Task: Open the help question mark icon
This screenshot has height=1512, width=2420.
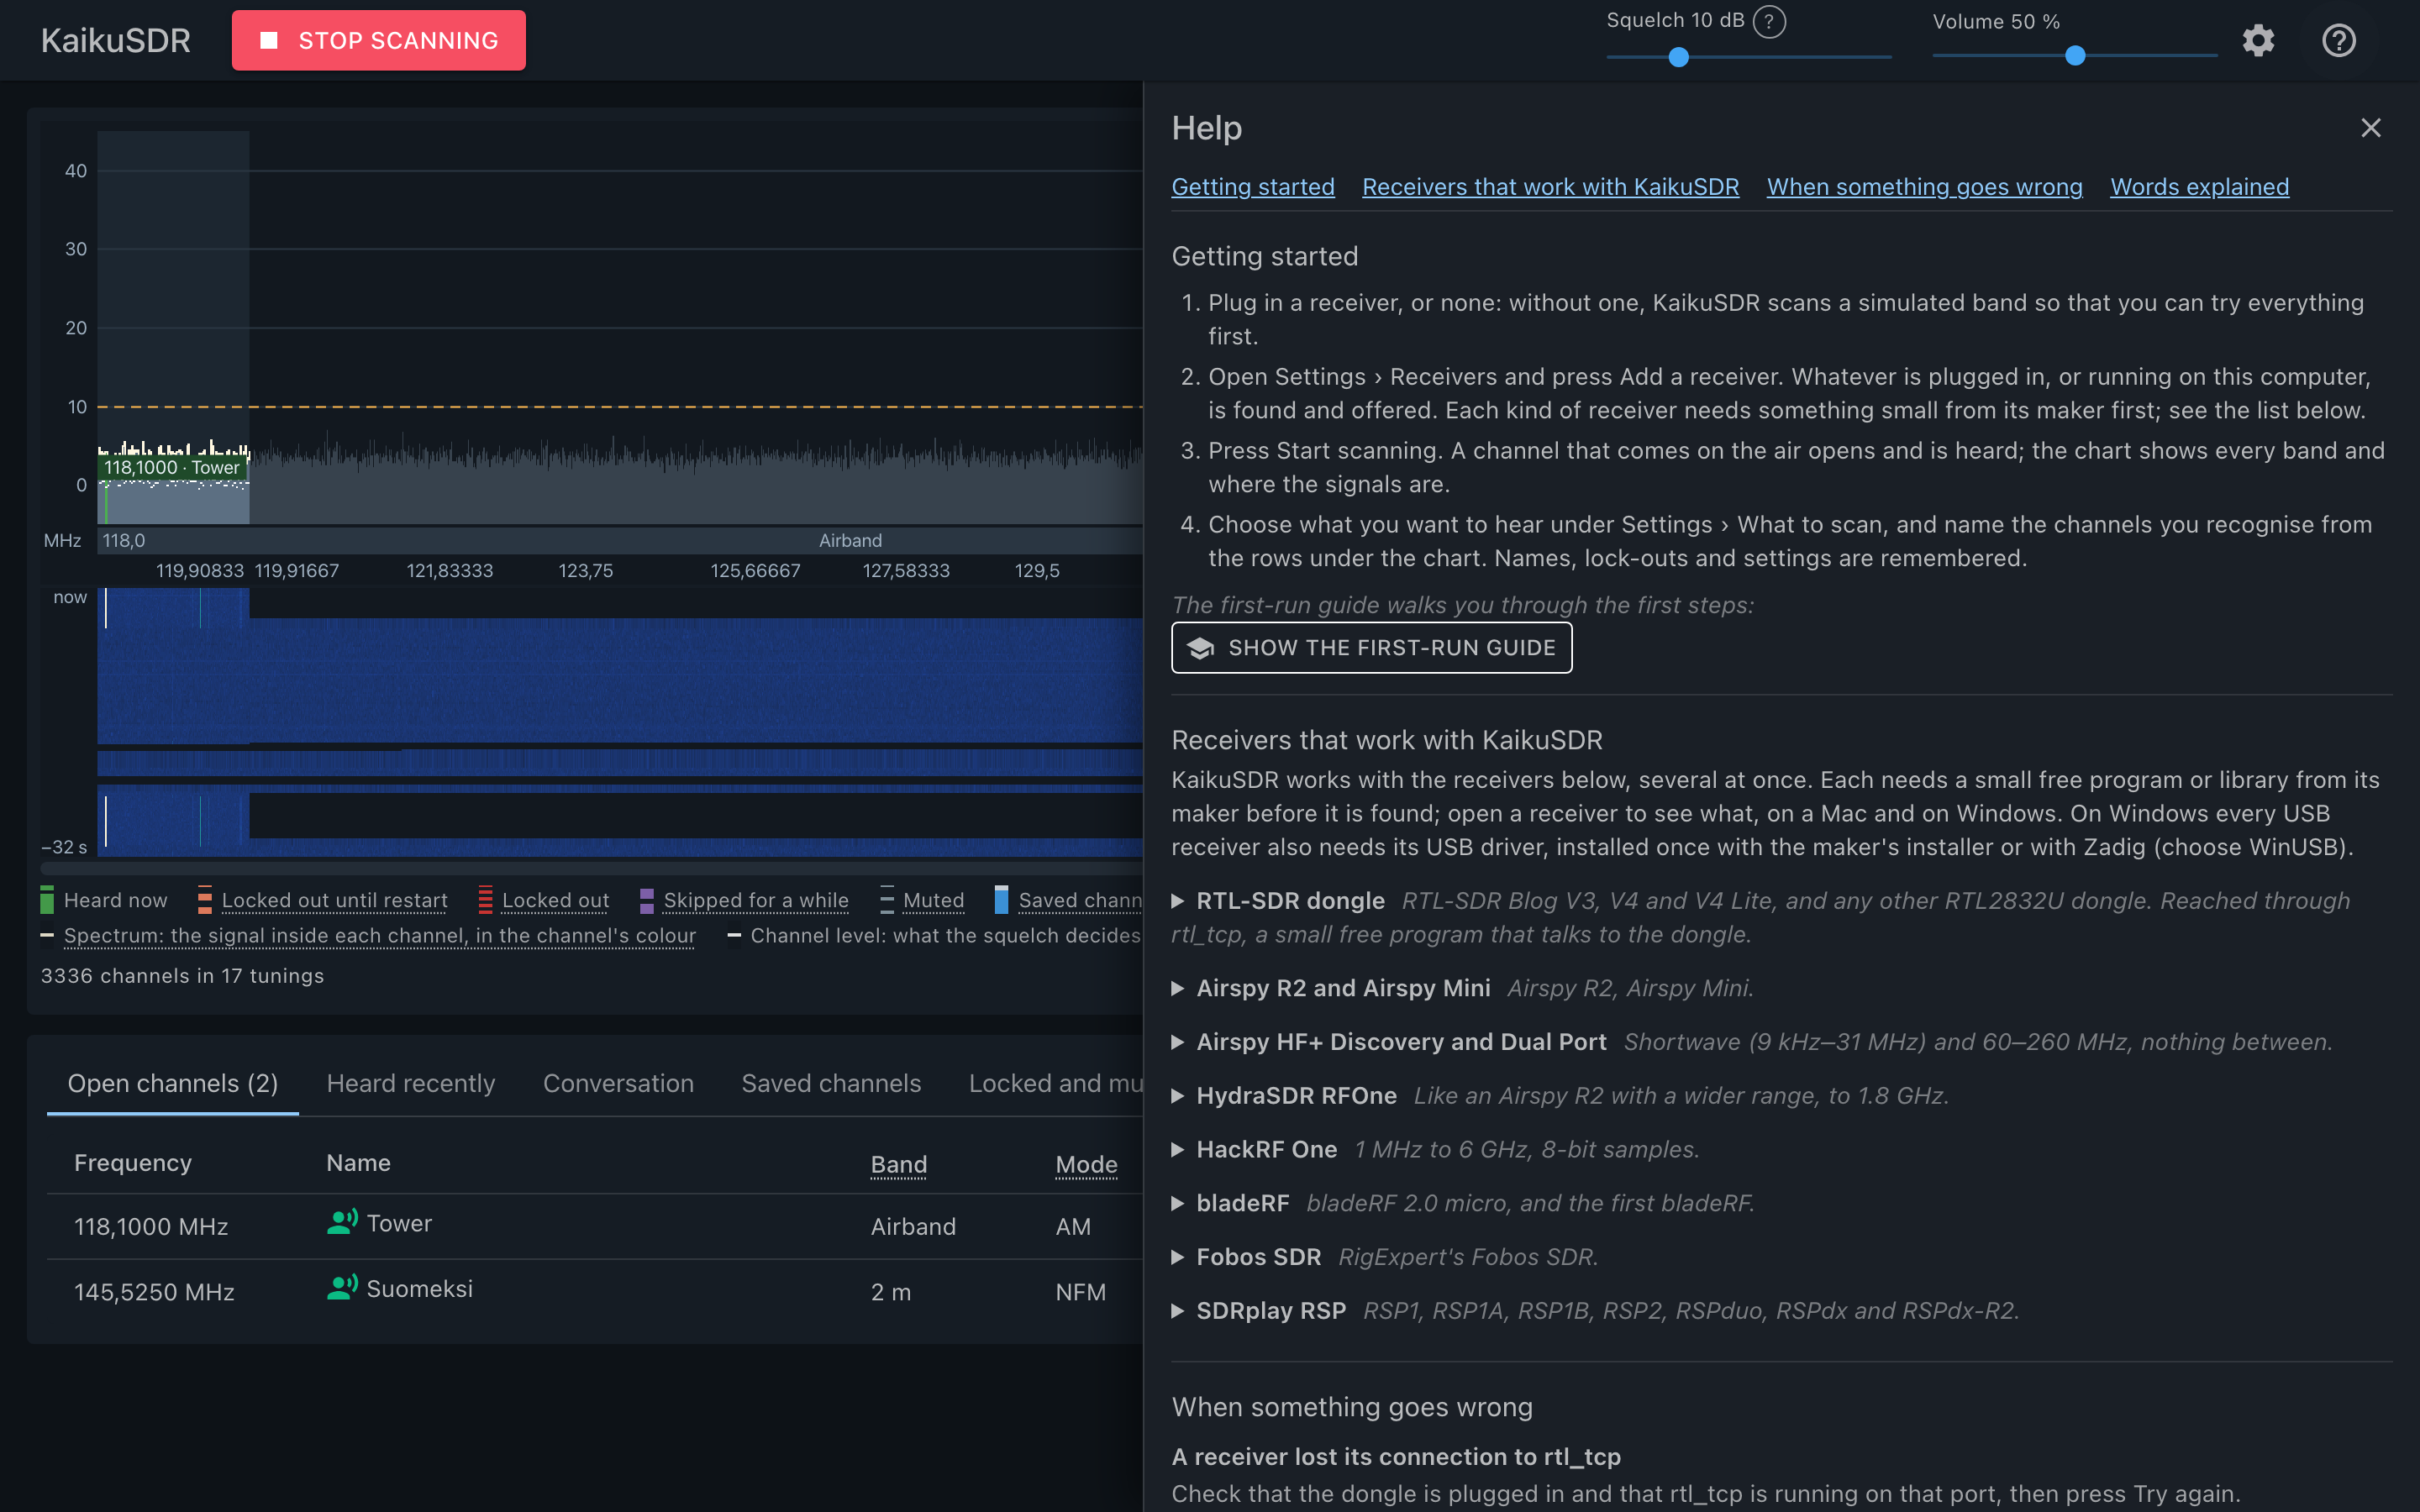Action: (x=2338, y=41)
